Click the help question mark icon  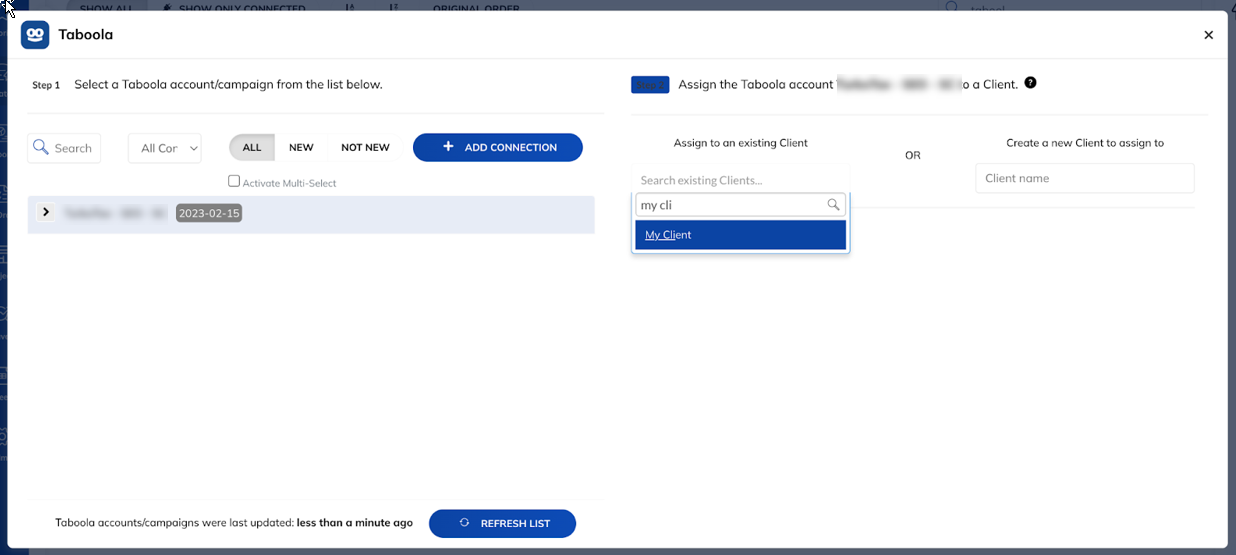pyautogui.click(x=1030, y=83)
